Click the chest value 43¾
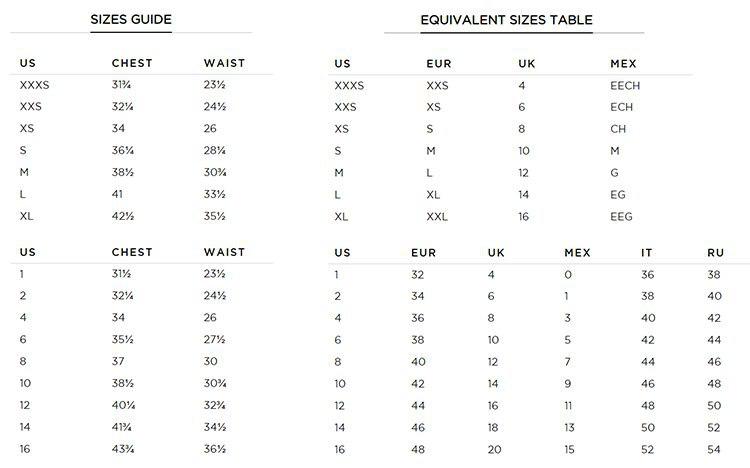750x468 pixels. pos(124,449)
